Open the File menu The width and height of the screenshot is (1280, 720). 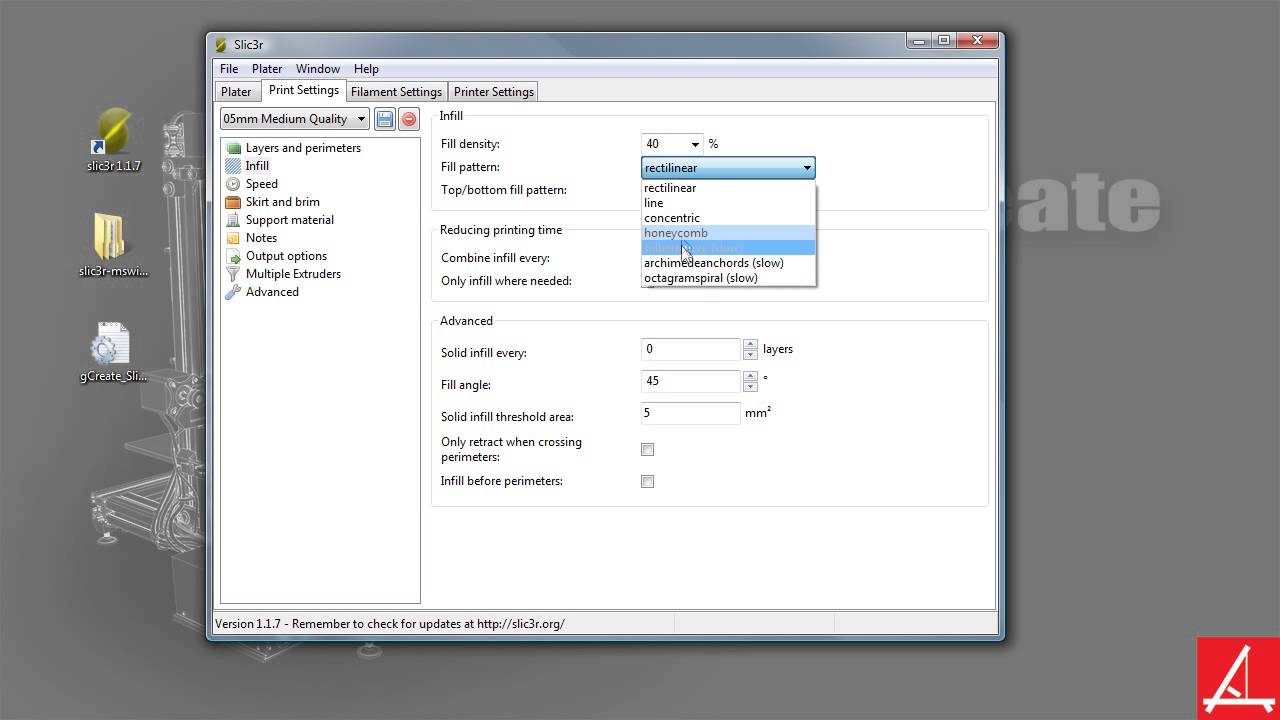click(x=229, y=69)
